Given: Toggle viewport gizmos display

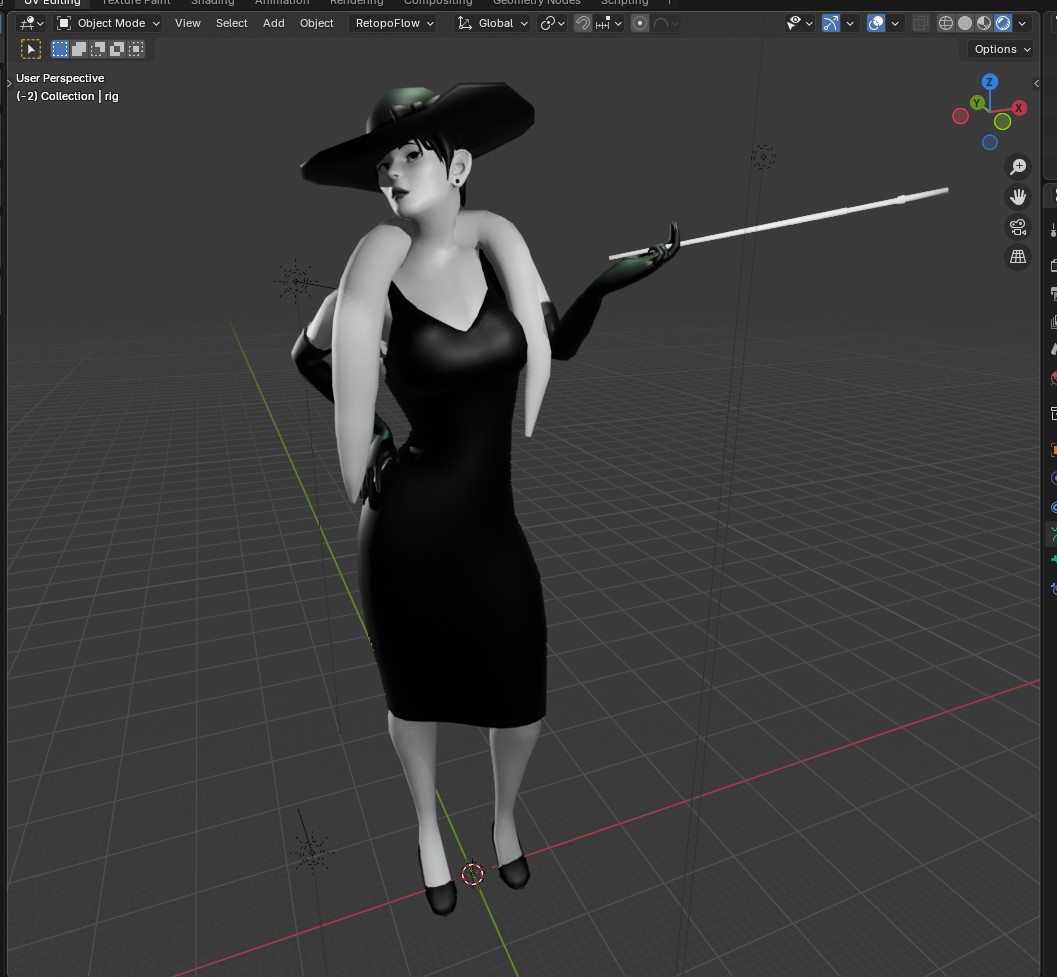Looking at the screenshot, I should pyautogui.click(x=831, y=24).
